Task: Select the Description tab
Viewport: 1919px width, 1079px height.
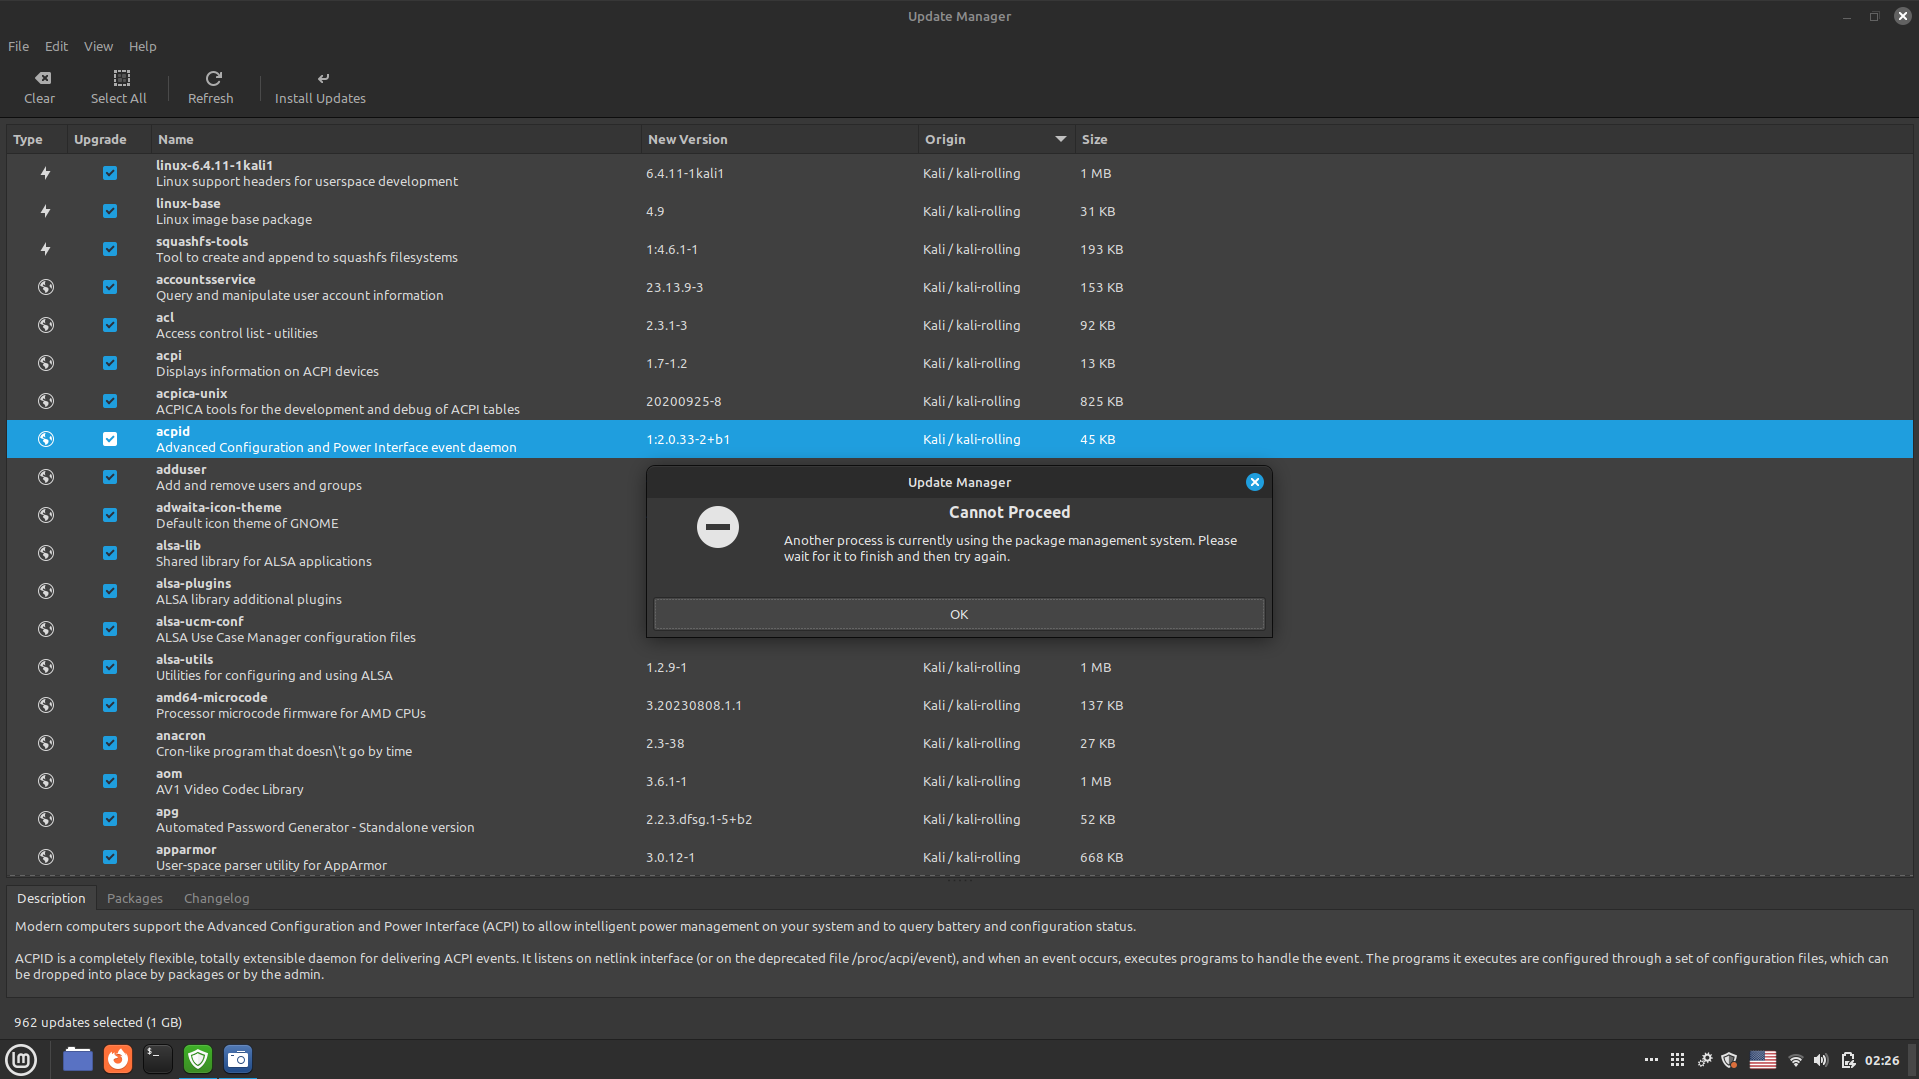Action: [x=51, y=898]
